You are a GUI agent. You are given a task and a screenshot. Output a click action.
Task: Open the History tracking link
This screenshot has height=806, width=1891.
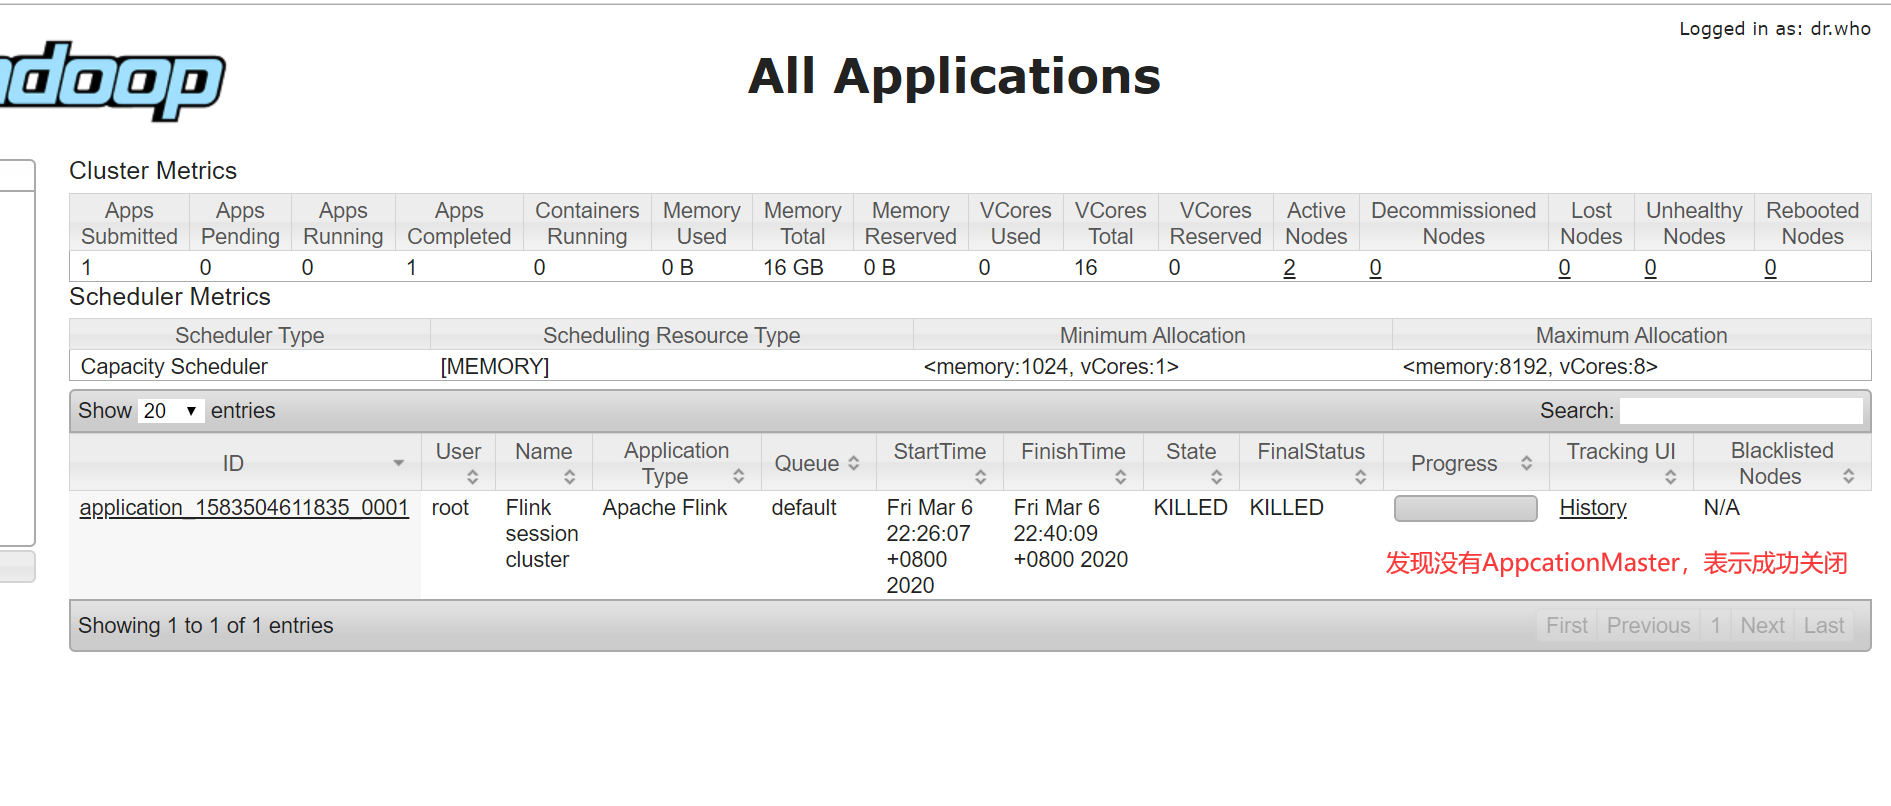tap(1593, 508)
